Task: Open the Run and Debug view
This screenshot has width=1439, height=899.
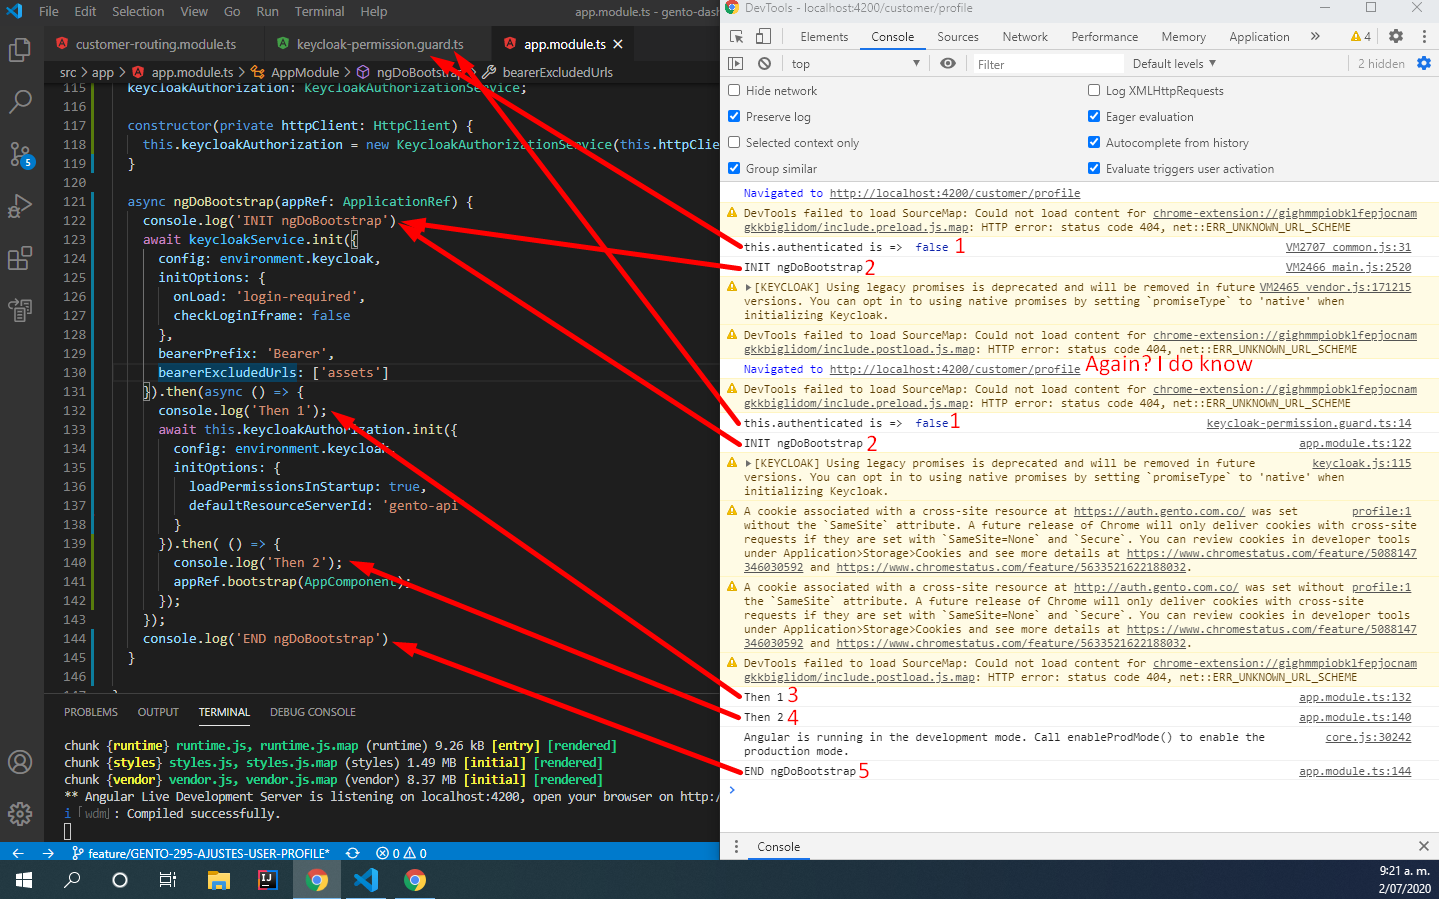Action: tap(21, 206)
